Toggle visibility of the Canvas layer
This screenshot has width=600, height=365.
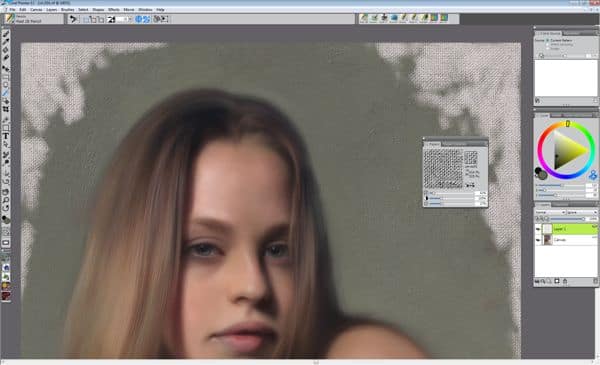coord(538,240)
